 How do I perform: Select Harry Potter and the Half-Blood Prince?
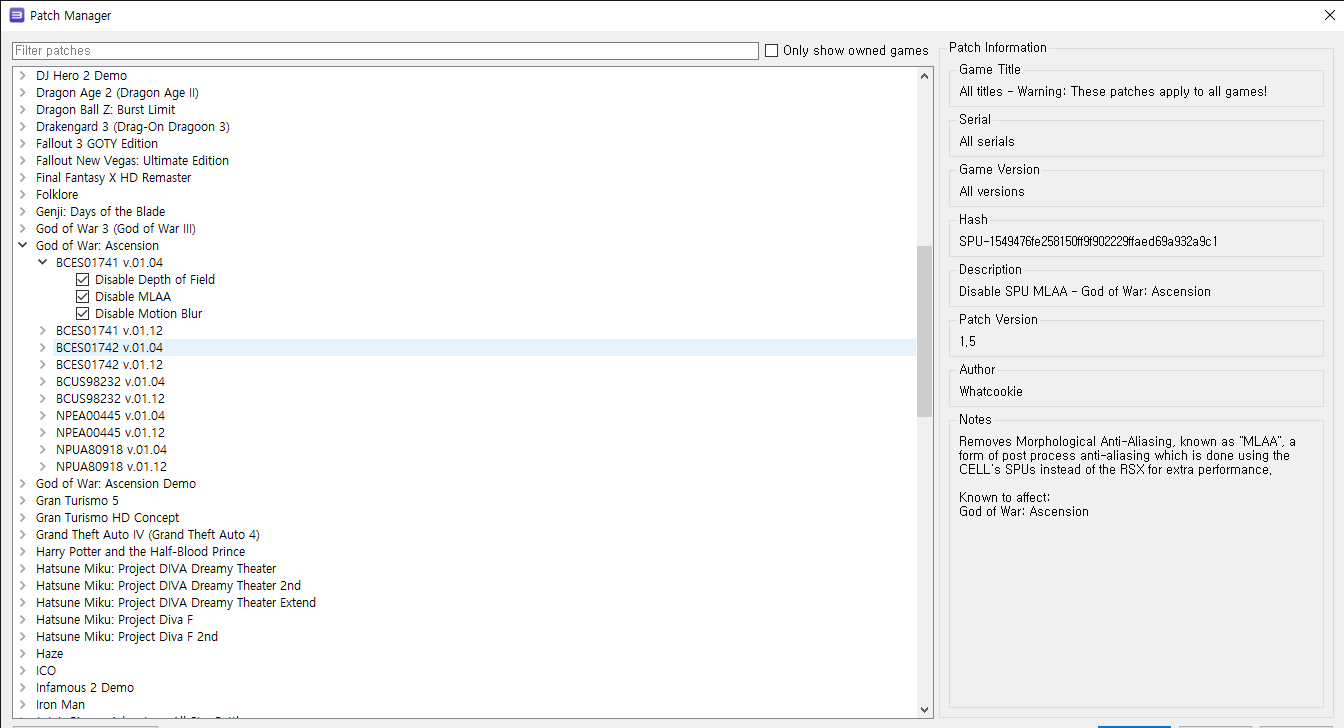[140, 552]
